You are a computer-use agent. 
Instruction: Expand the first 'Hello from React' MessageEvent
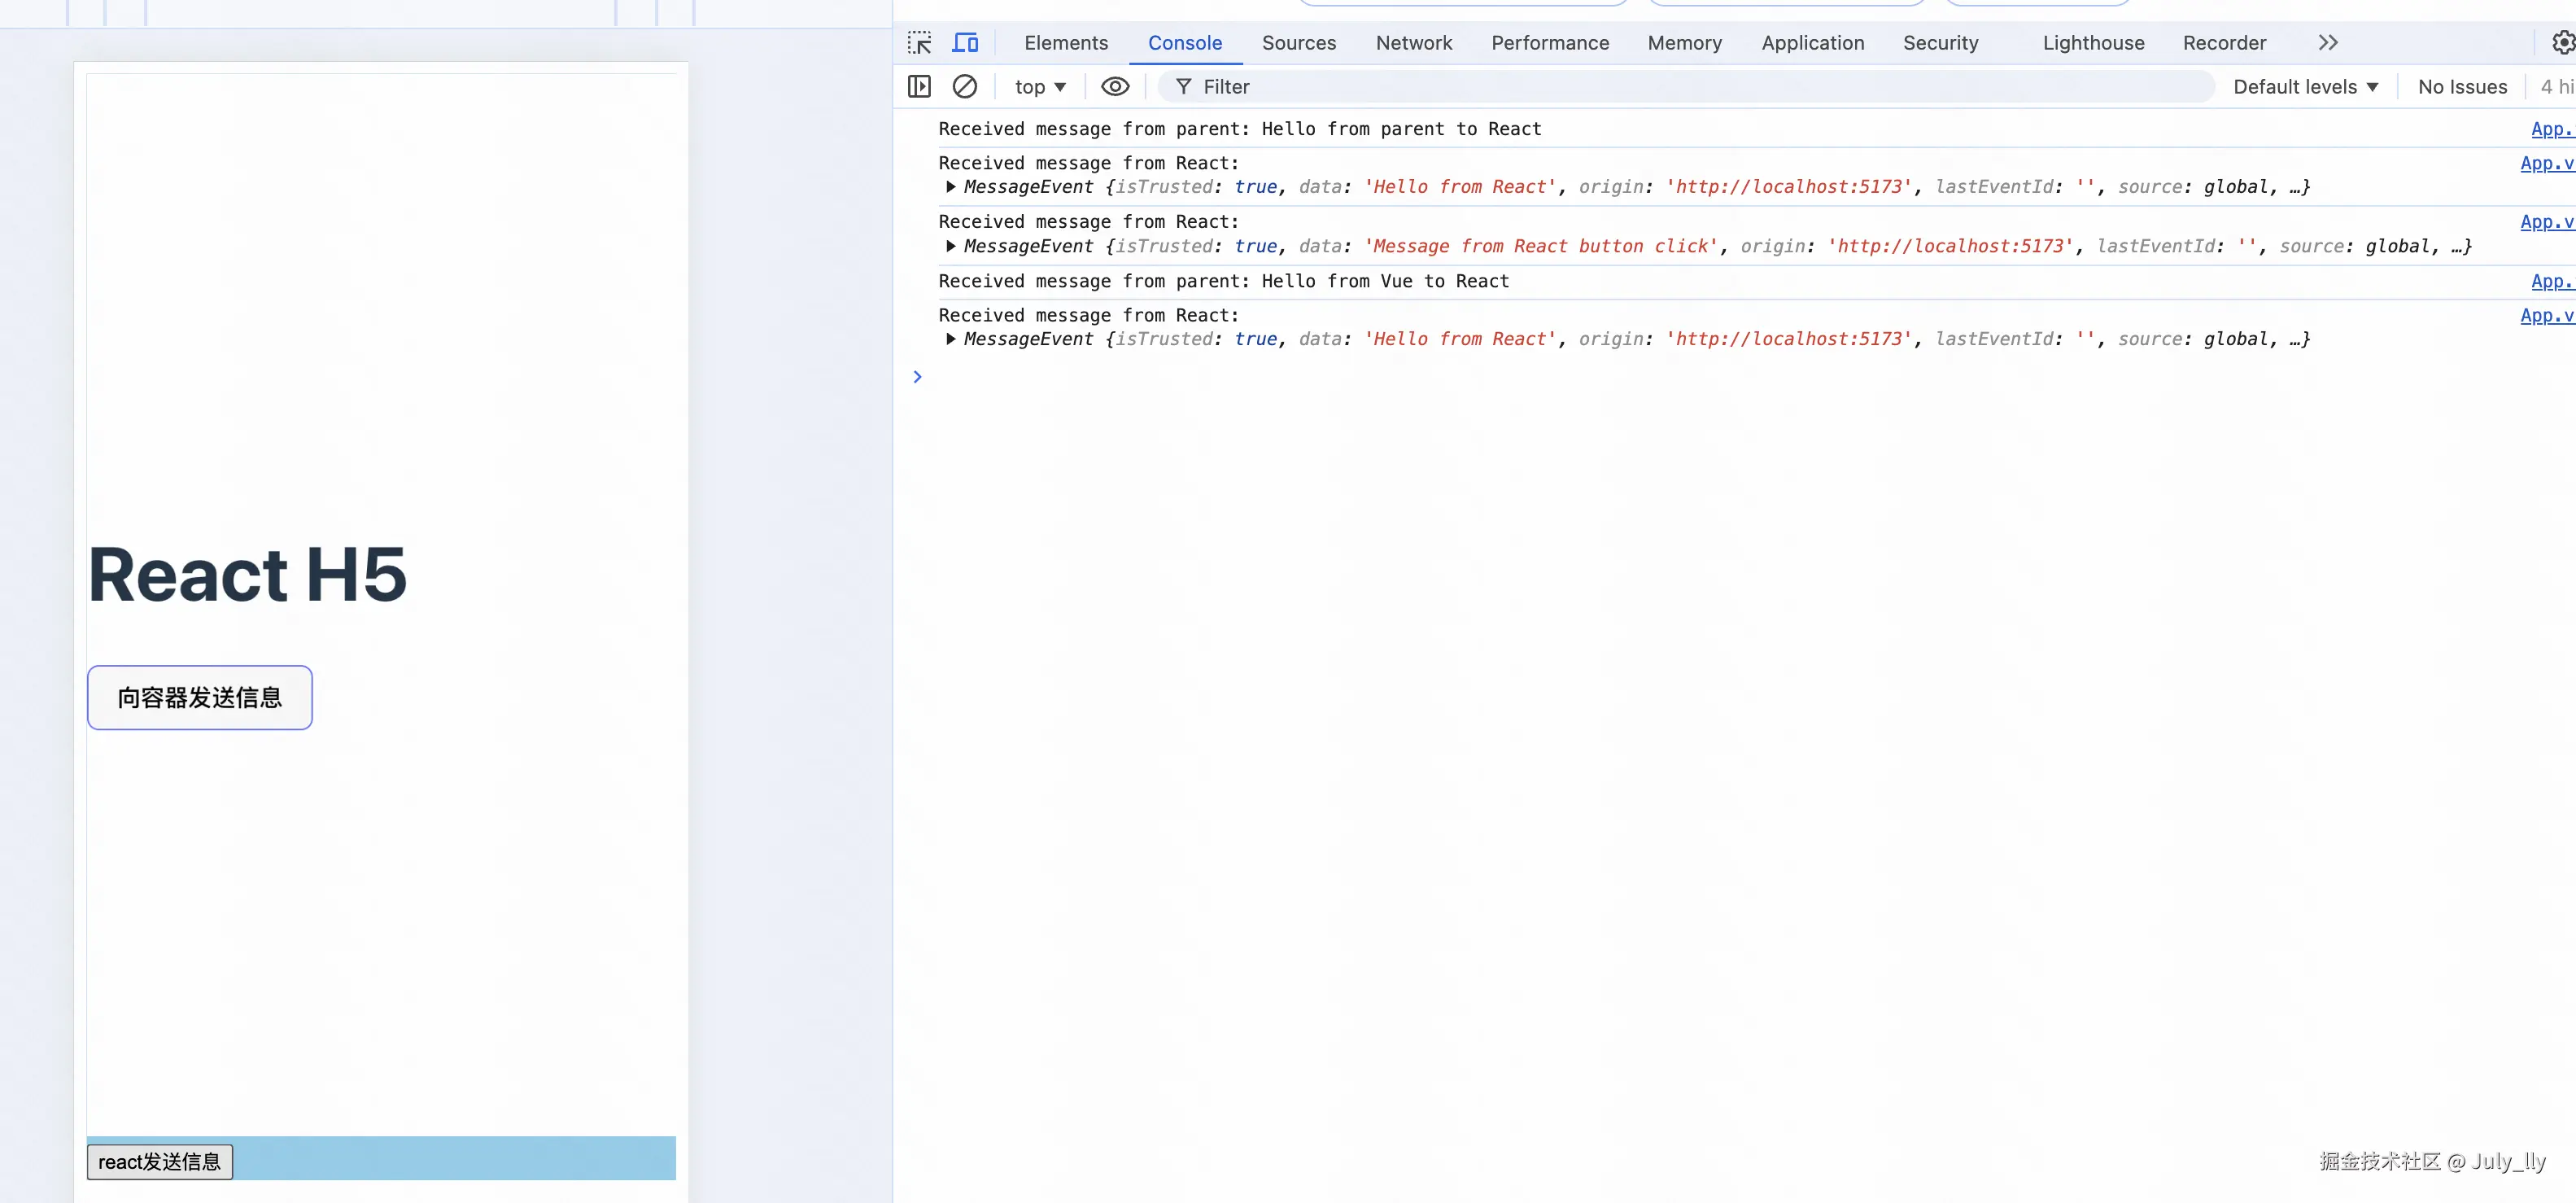pyautogui.click(x=951, y=187)
